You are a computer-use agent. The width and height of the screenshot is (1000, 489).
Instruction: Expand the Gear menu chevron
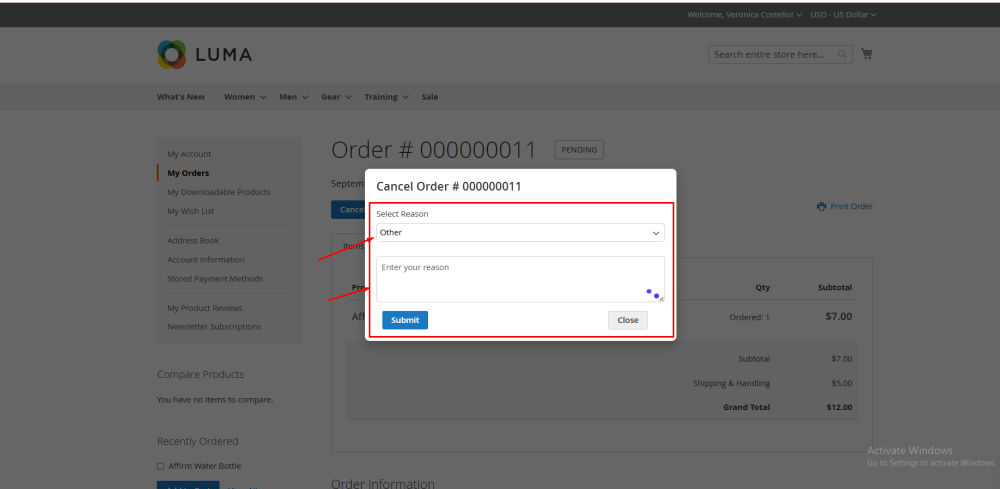[x=348, y=97]
